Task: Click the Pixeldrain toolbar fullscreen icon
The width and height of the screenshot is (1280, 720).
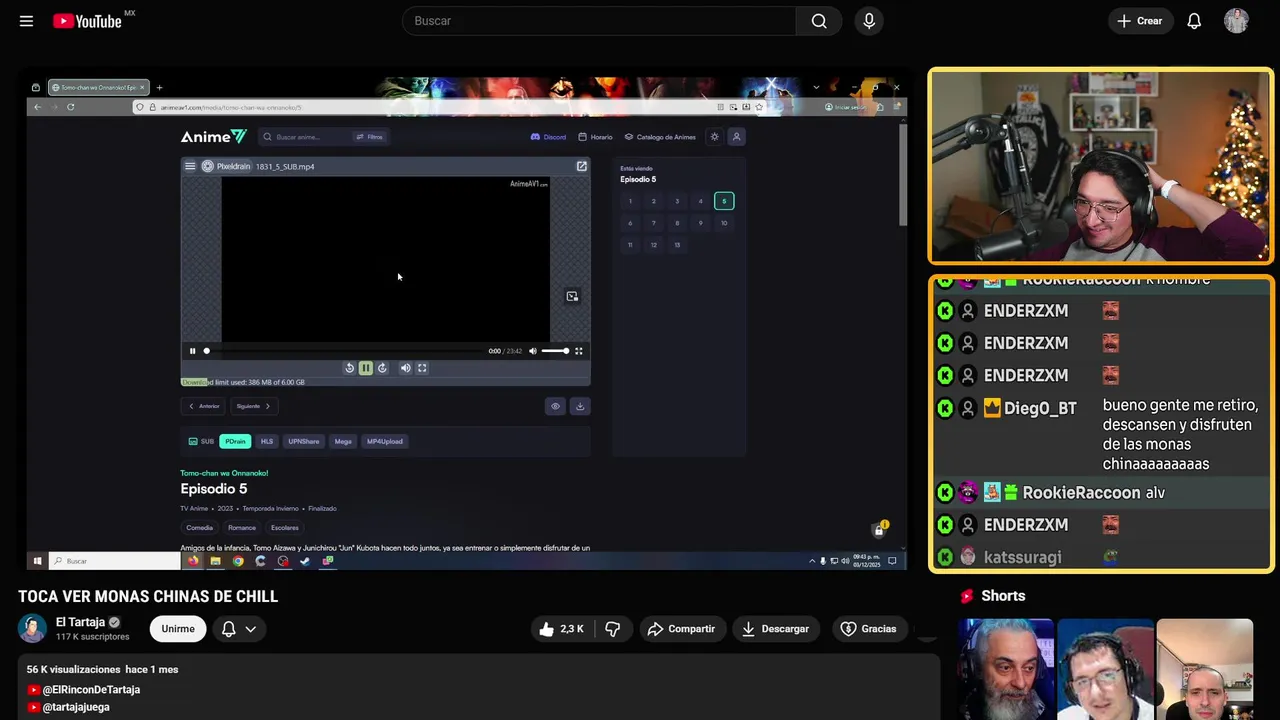Action: pos(422,368)
